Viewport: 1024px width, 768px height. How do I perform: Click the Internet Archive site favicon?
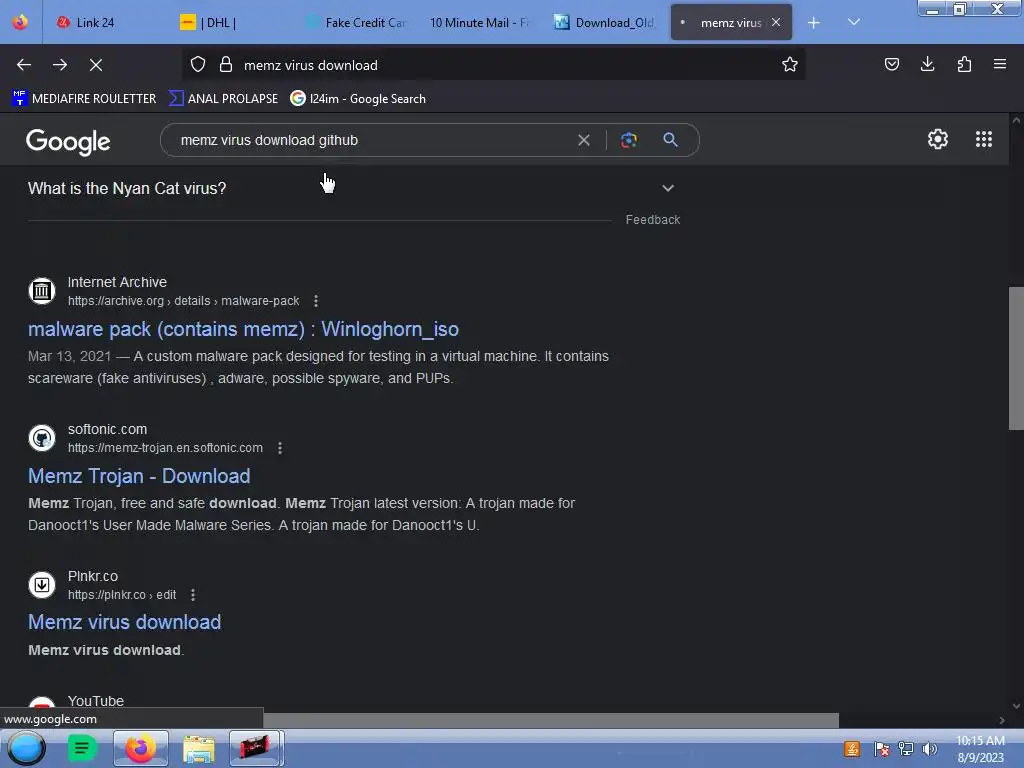click(x=42, y=291)
